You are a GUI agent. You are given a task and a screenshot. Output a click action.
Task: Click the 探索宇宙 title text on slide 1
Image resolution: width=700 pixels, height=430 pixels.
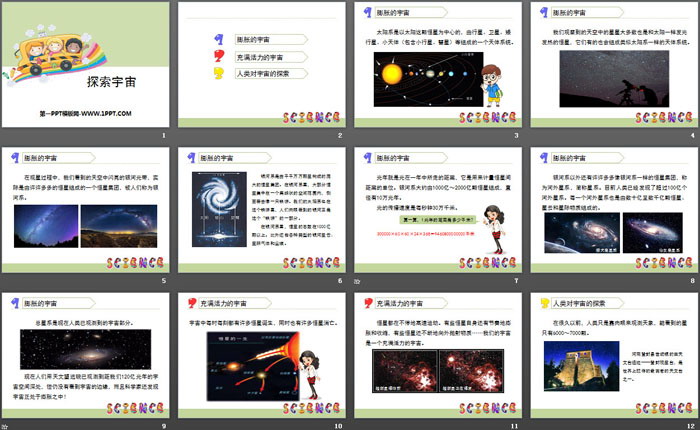click(111, 82)
